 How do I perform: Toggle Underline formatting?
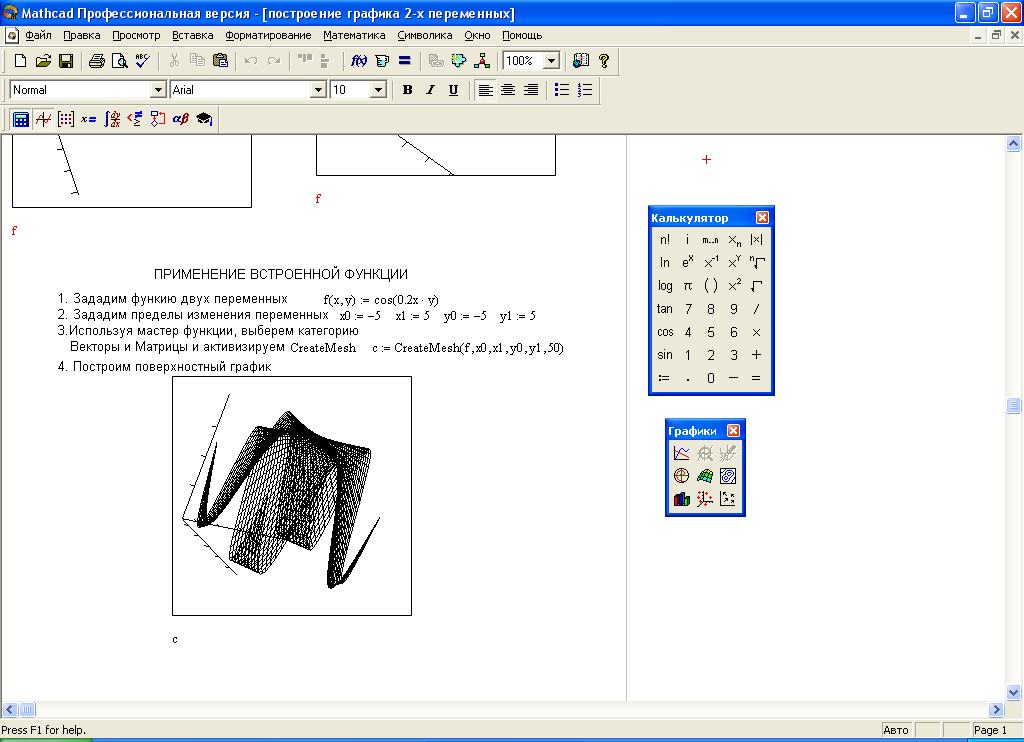453,90
